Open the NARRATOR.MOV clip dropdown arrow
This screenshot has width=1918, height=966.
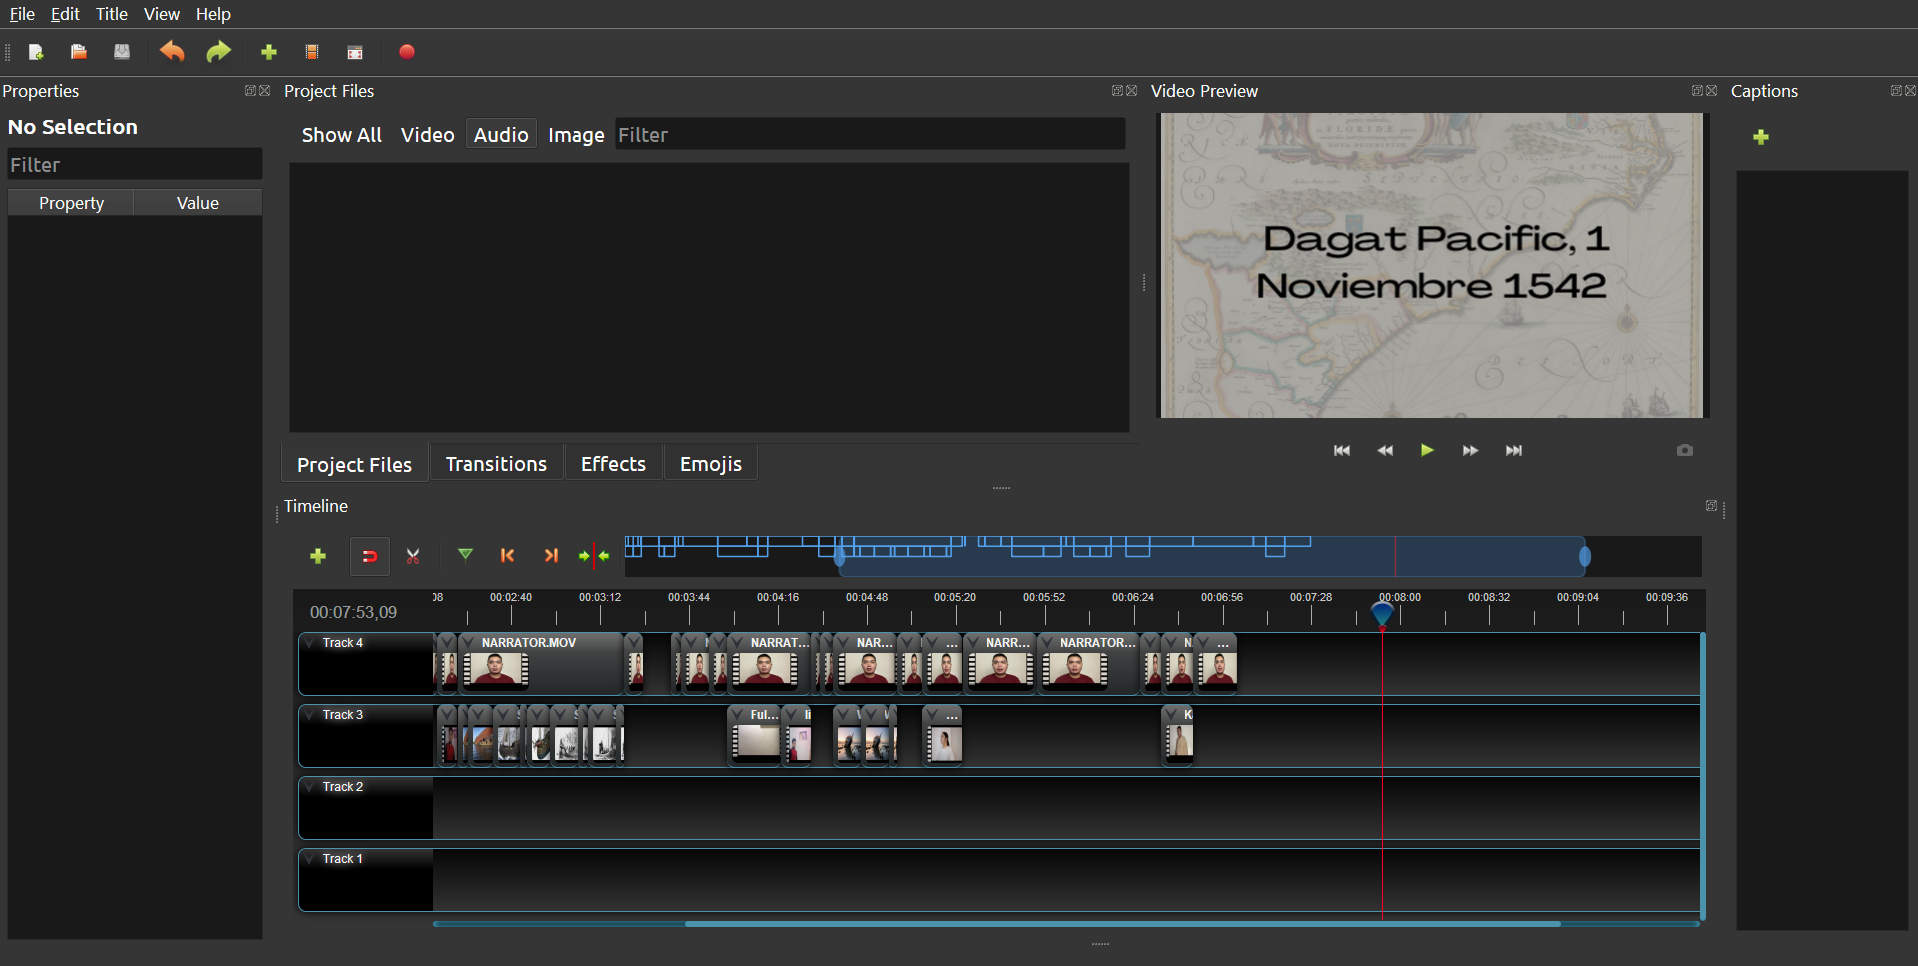coord(466,643)
